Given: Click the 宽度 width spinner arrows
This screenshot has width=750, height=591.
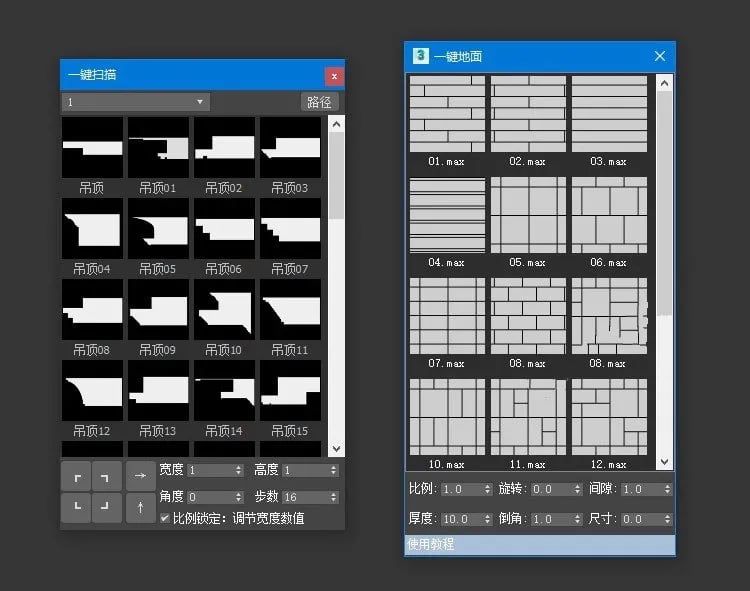Looking at the screenshot, I should 239,471.
